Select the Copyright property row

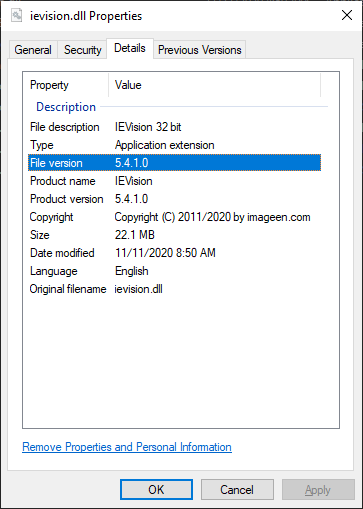tap(174, 217)
